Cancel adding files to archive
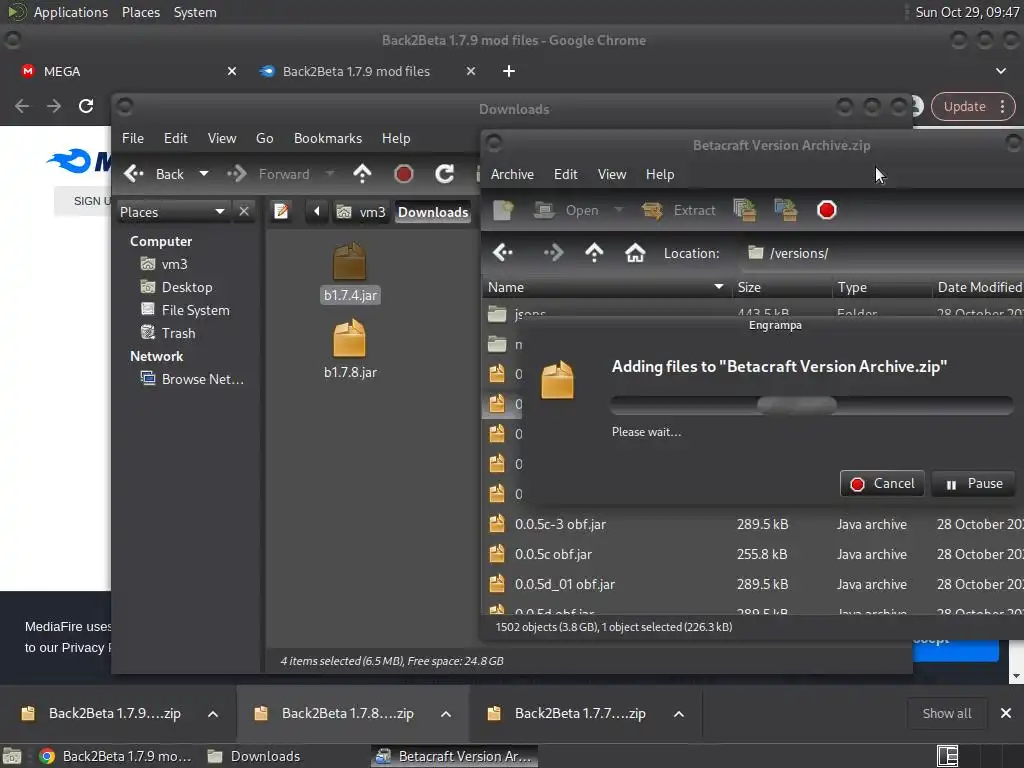Viewport: 1024px width, 768px height. tap(882, 483)
